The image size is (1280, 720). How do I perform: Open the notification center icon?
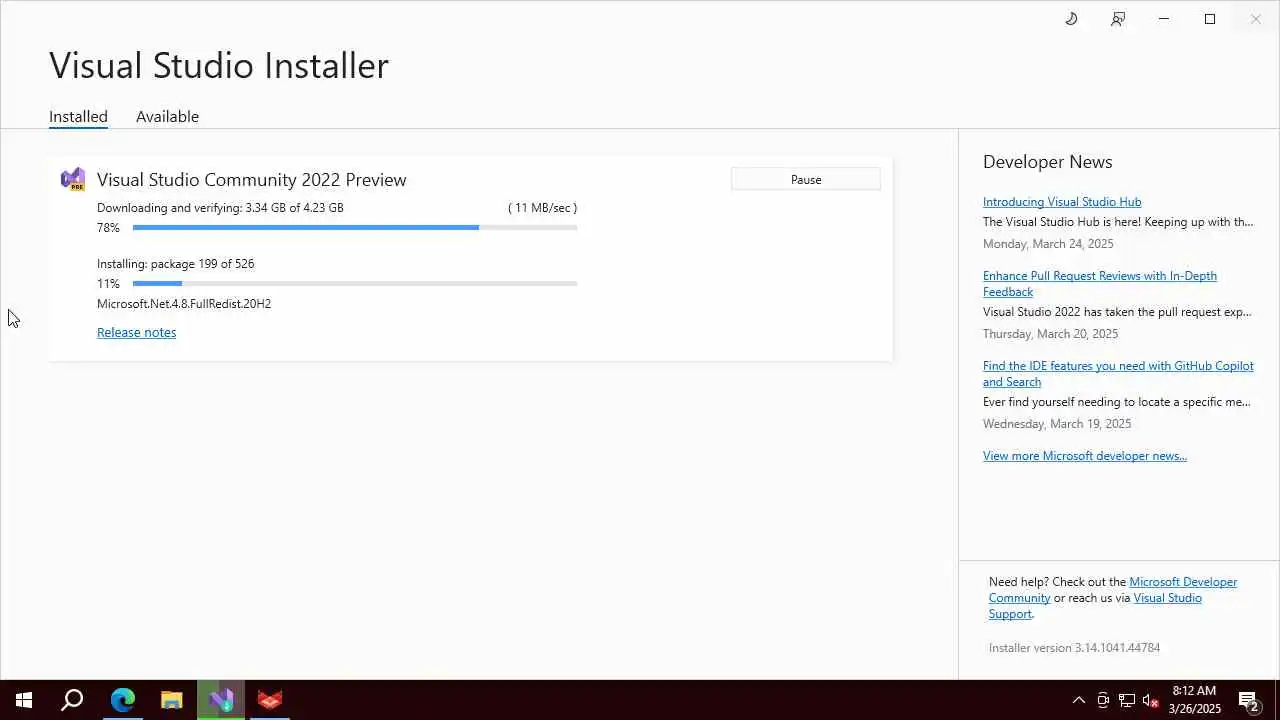[x=1248, y=700]
